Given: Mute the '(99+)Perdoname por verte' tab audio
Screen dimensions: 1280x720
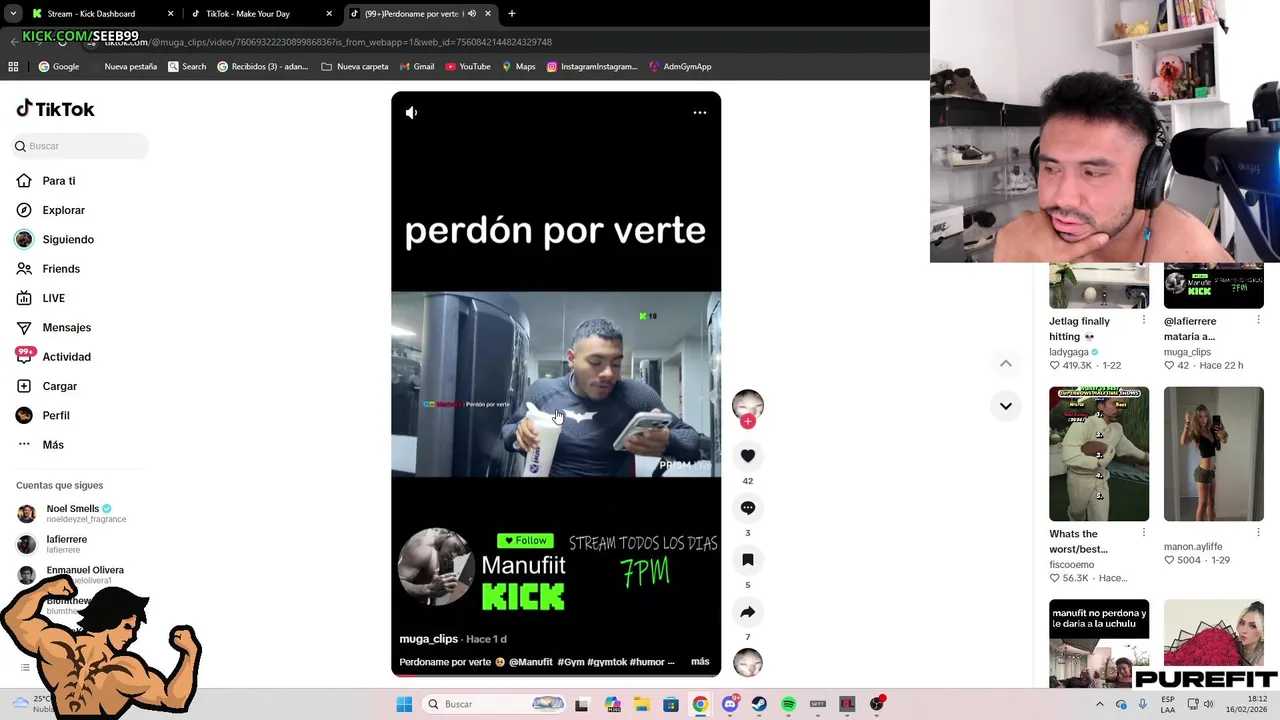Looking at the screenshot, I should pyautogui.click(x=472, y=14).
